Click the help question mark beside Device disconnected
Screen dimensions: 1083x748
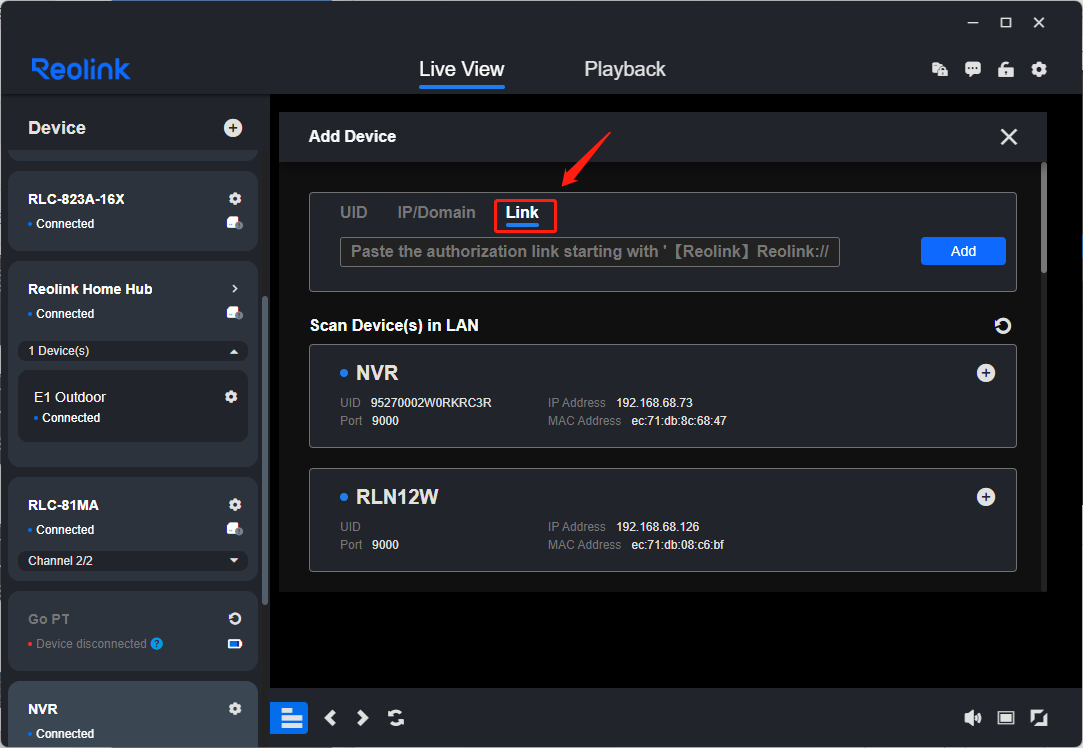pos(157,644)
